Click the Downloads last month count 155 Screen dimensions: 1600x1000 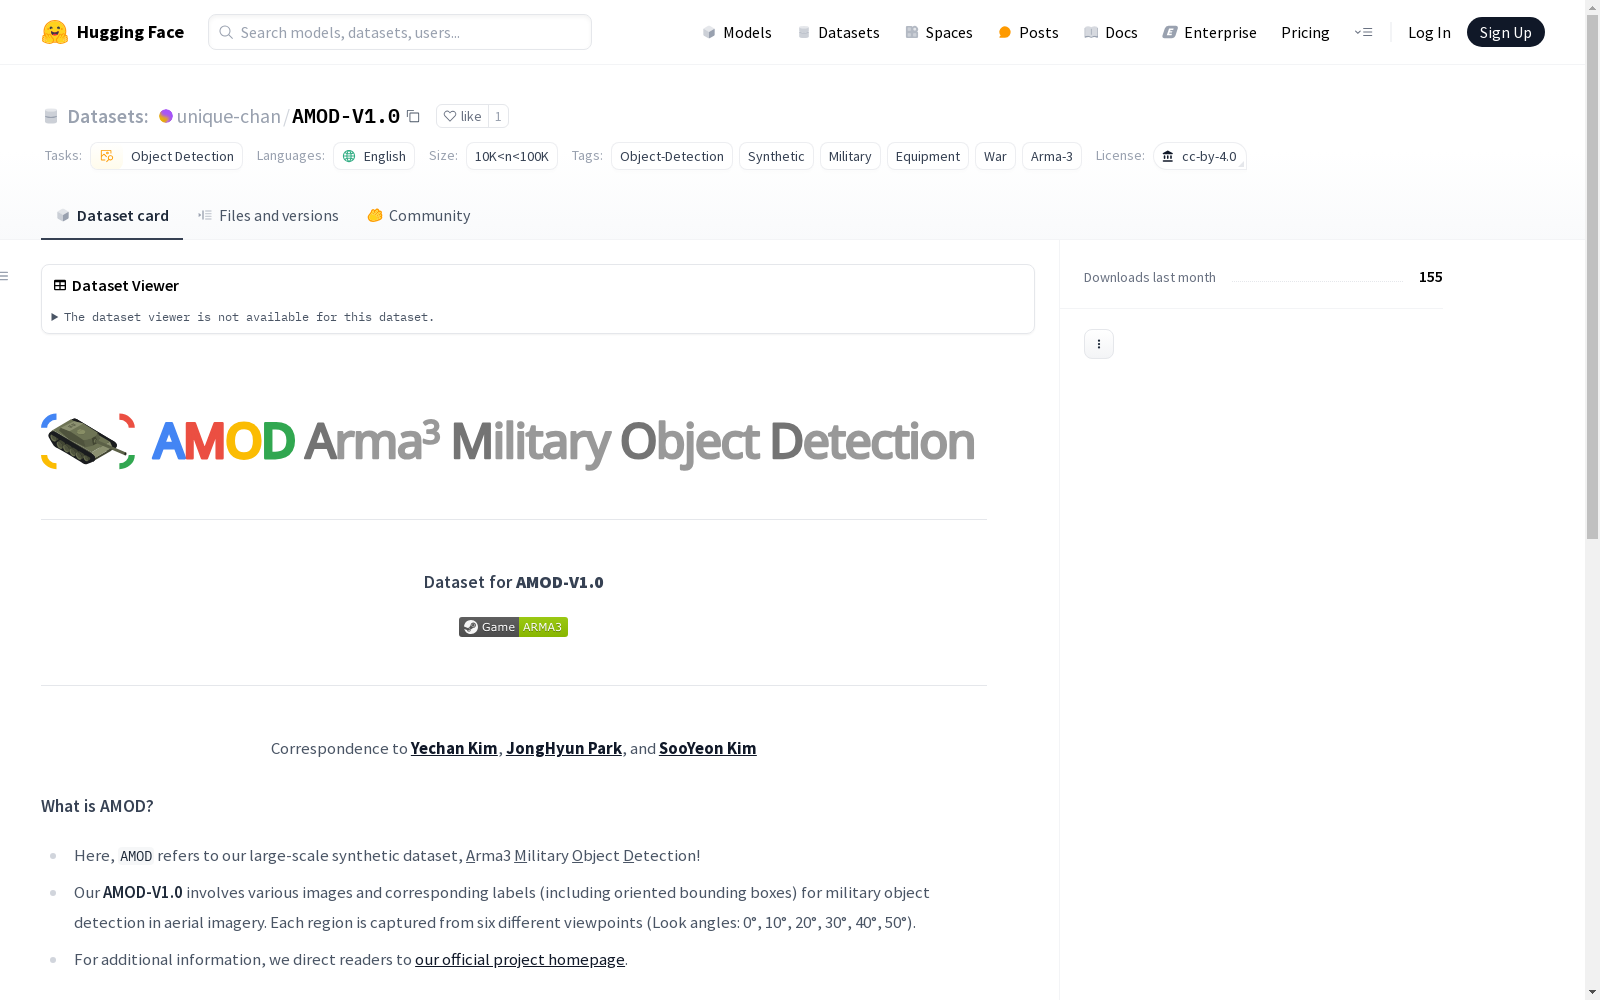tap(1431, 277)
